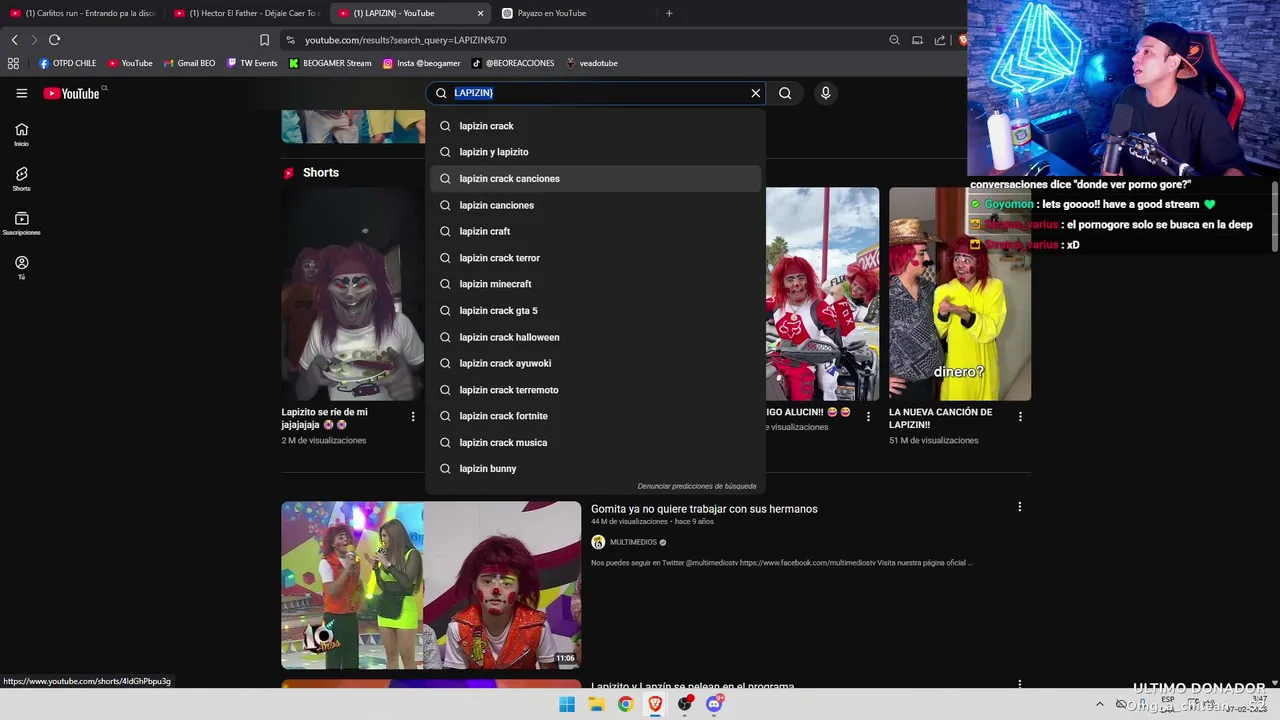Switch to Hector El Father tab

[245, 13]
